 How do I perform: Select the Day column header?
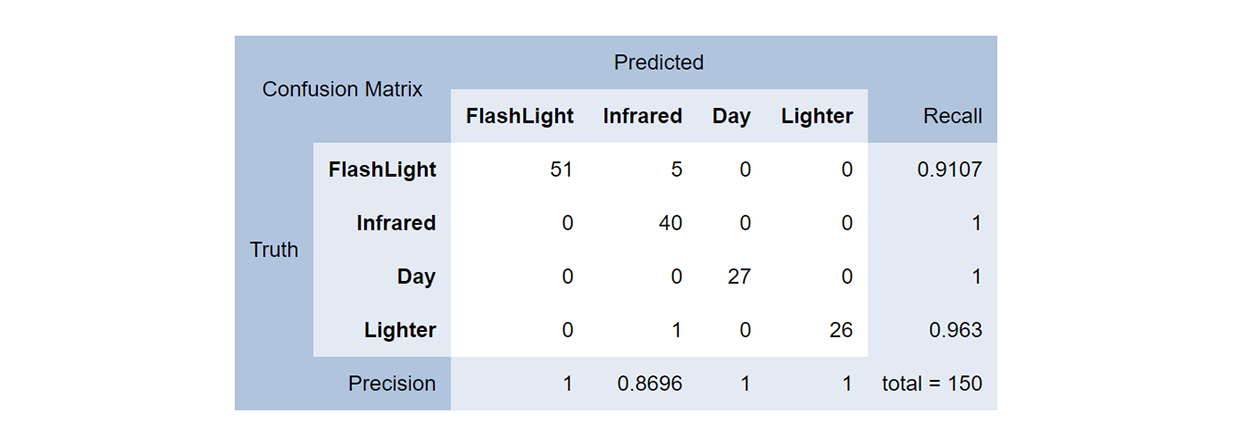tap(731, 116)
